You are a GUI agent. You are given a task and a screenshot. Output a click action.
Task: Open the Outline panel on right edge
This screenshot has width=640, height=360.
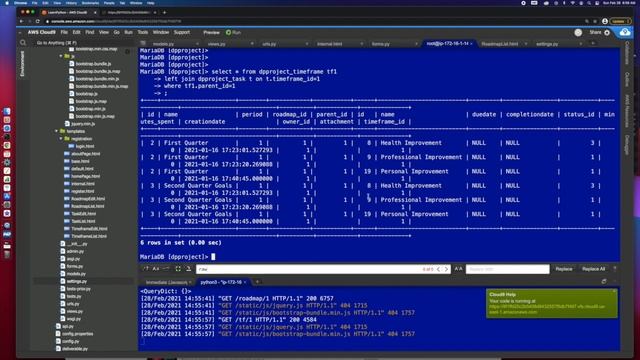[627, 79]
